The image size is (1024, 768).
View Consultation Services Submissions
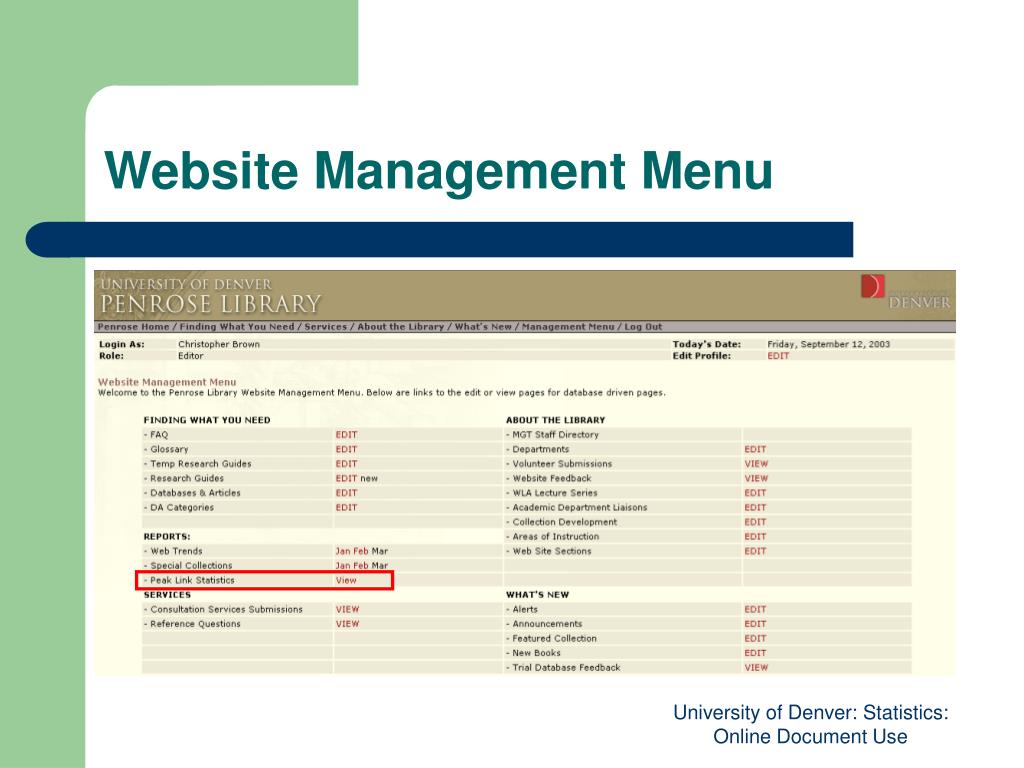347,609
